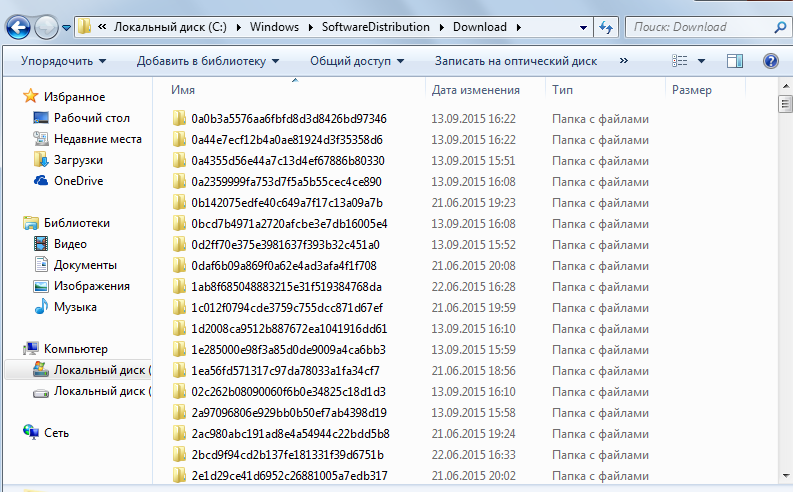Click the cloud icon beside OneDrive

tap(40, 181)
